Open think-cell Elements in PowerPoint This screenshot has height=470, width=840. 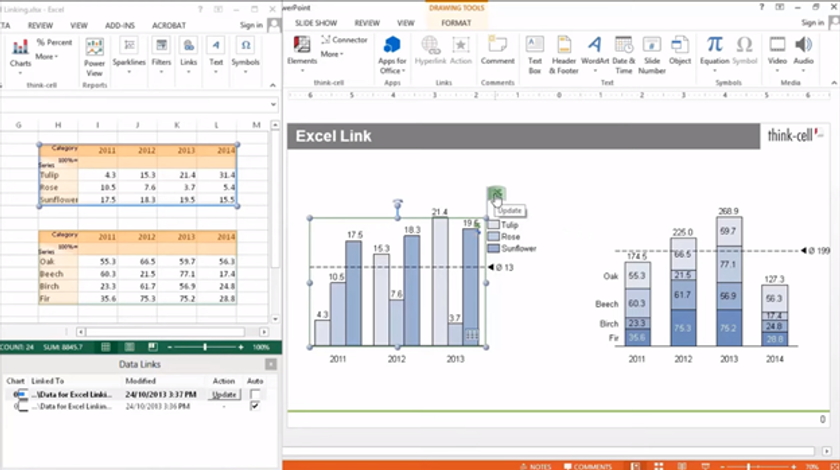pos(302,55)
